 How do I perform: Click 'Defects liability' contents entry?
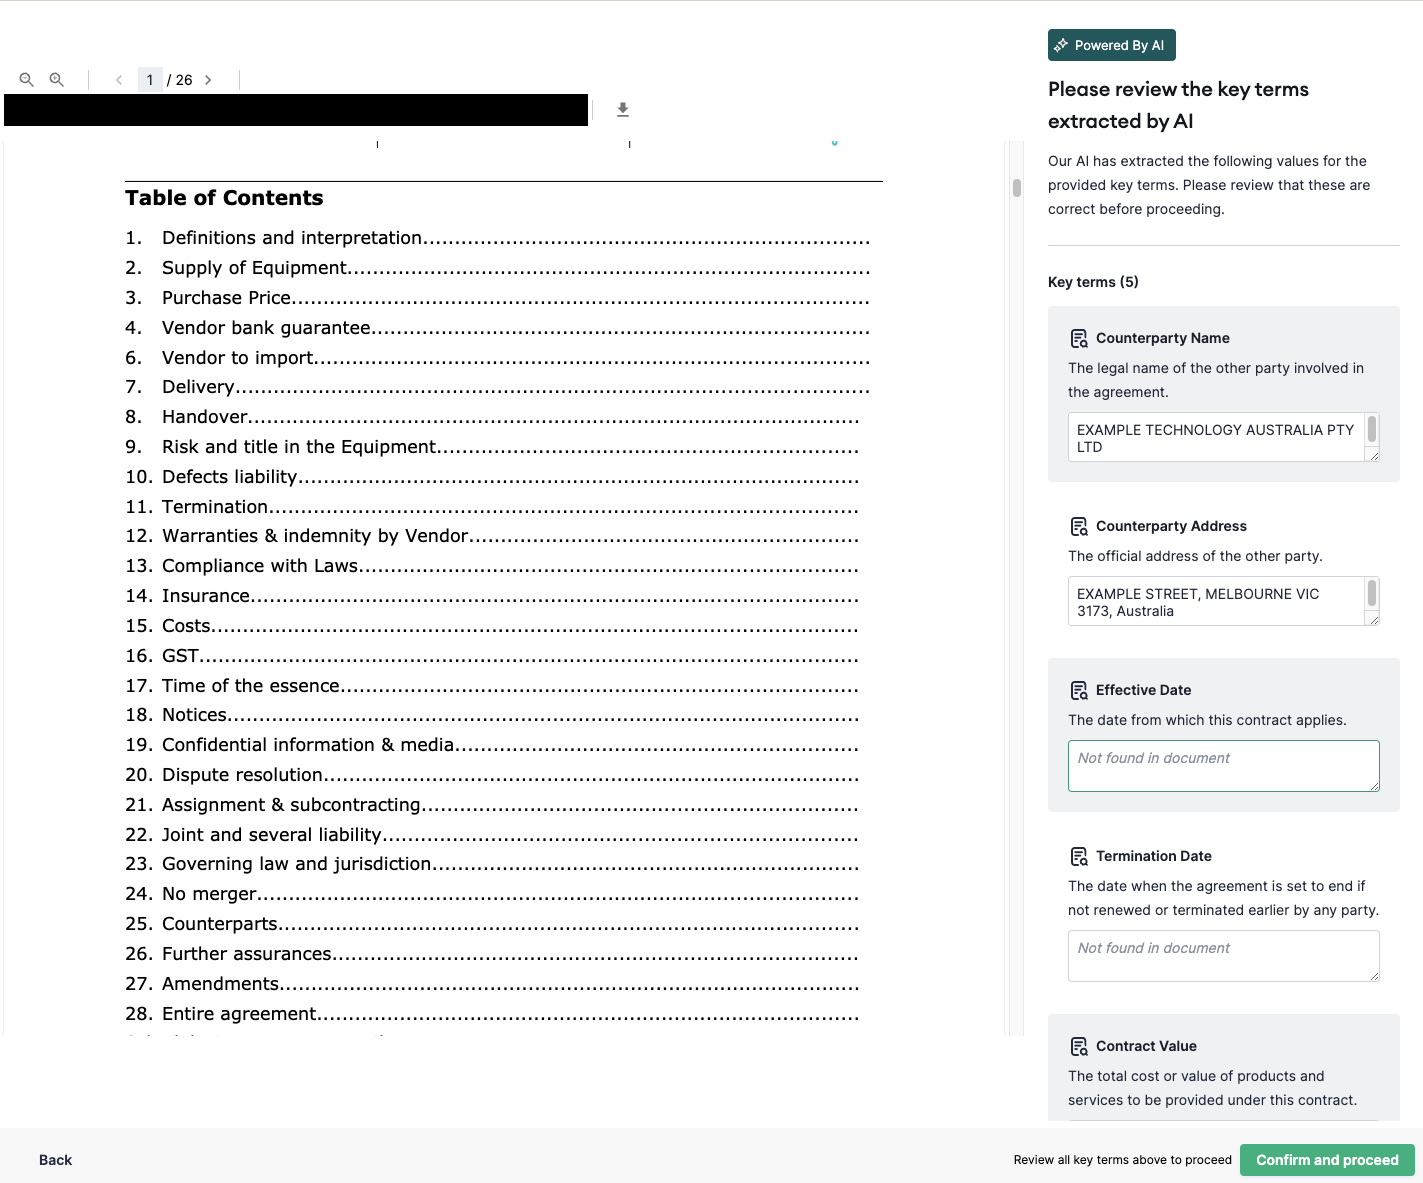[x=492, y=477]
